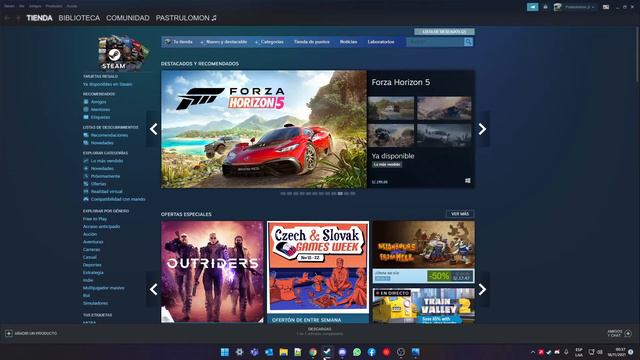The height and width of the screenshot is (360, 640).
Task: Go to previous special offers page
Action: click(153, 289)
